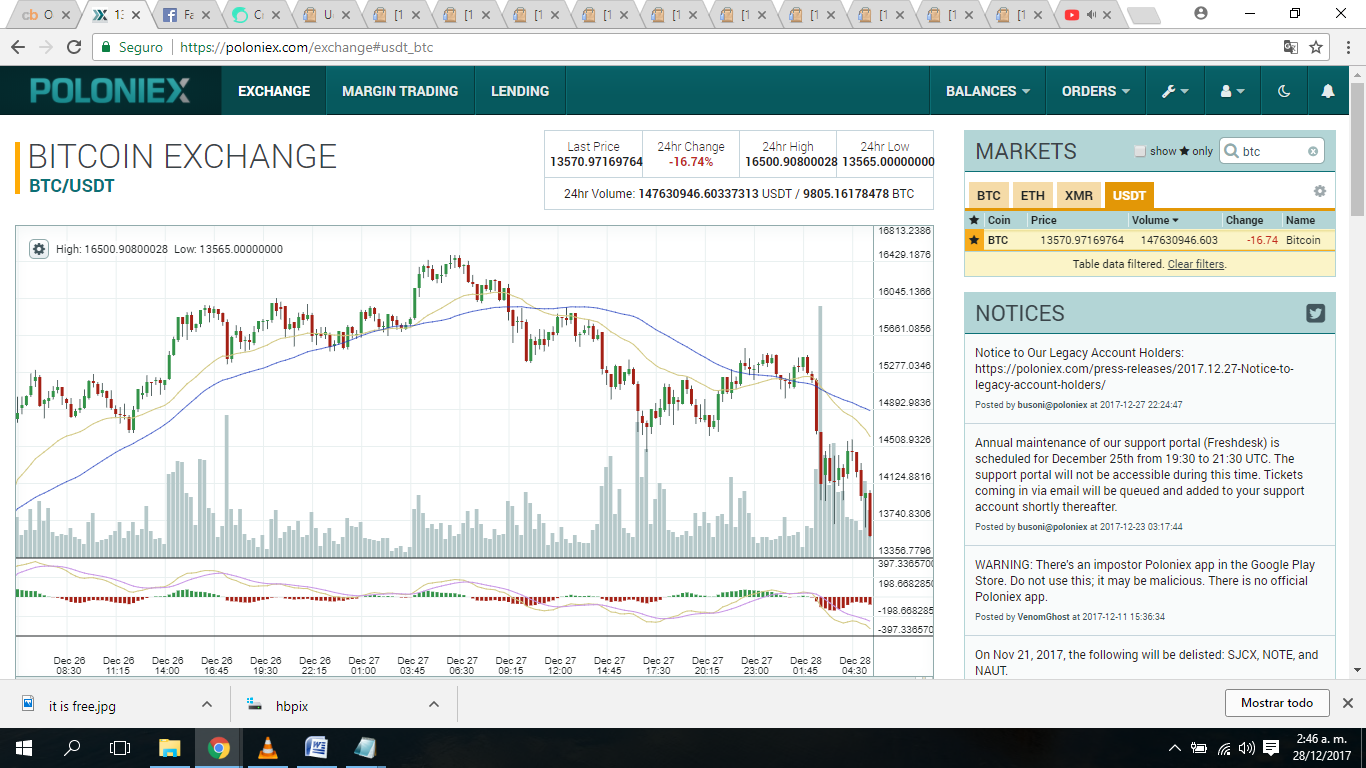Viewport: 1366px width, 768px height.
Task: Click the volume icon in tray
Action: (x=1246, y=748)
